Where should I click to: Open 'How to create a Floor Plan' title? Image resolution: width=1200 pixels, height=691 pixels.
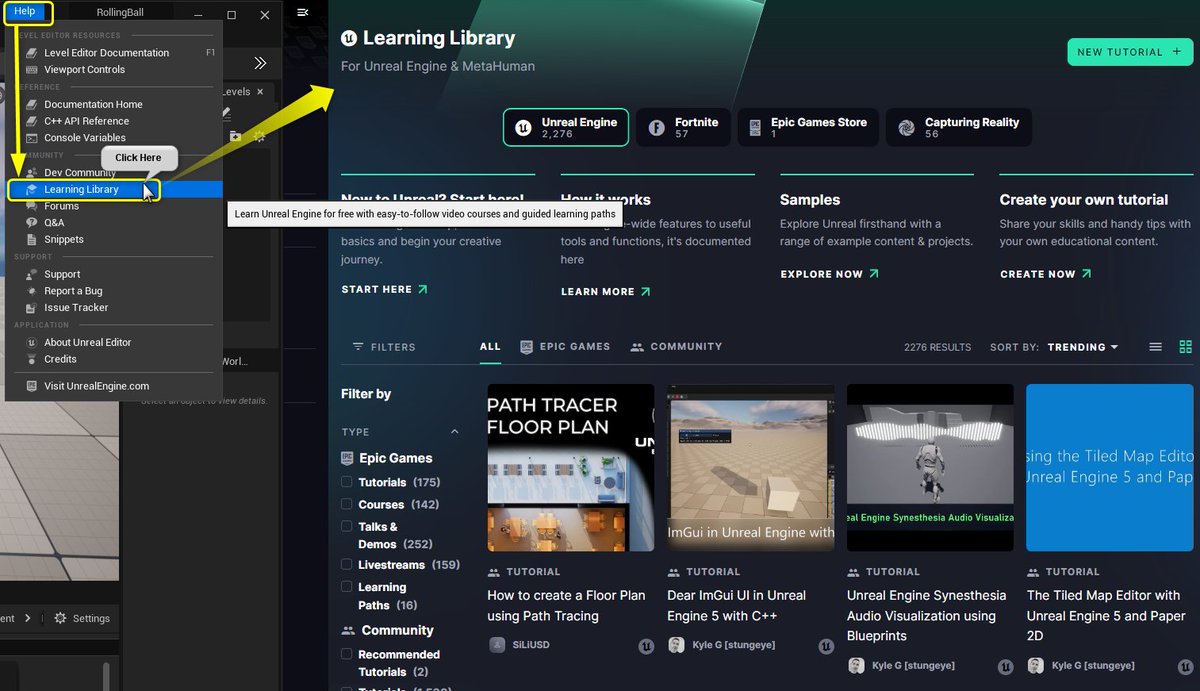pos(566,606)
